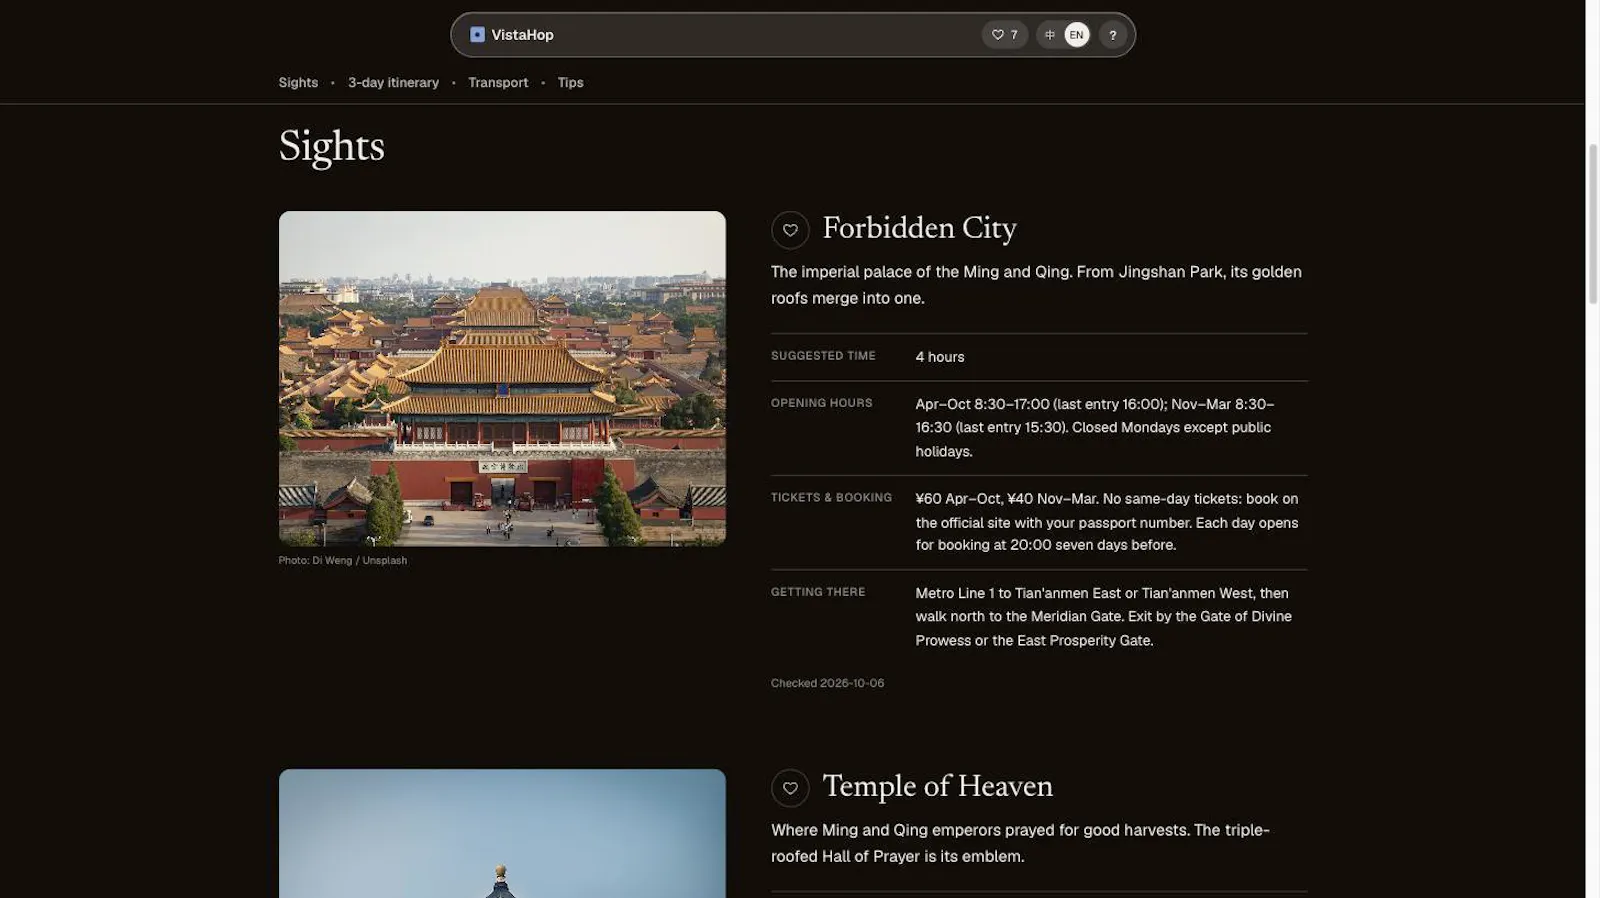Viewport: 1600px width, 898px height.
Task: Click the Forbidden City heading
Action: coord(919,229)
